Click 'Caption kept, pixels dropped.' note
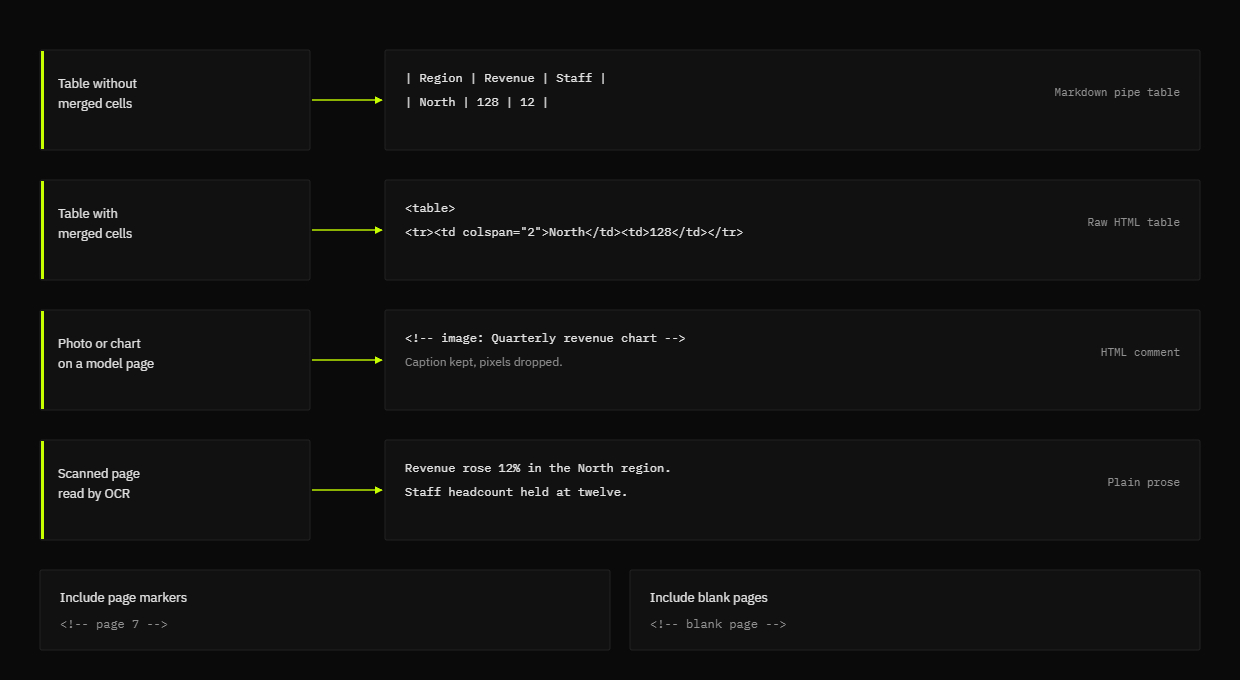1240x680 pixels. 484,362
